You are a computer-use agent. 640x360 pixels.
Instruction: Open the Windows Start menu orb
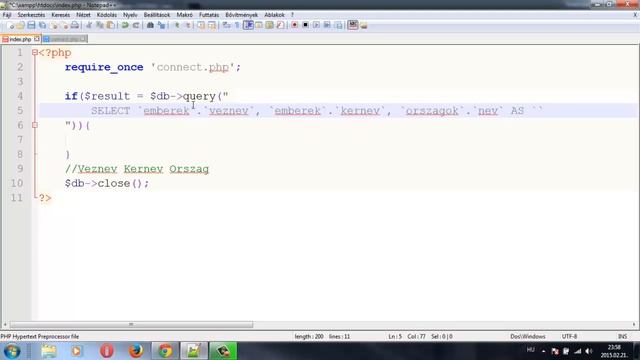click(12, 351)
